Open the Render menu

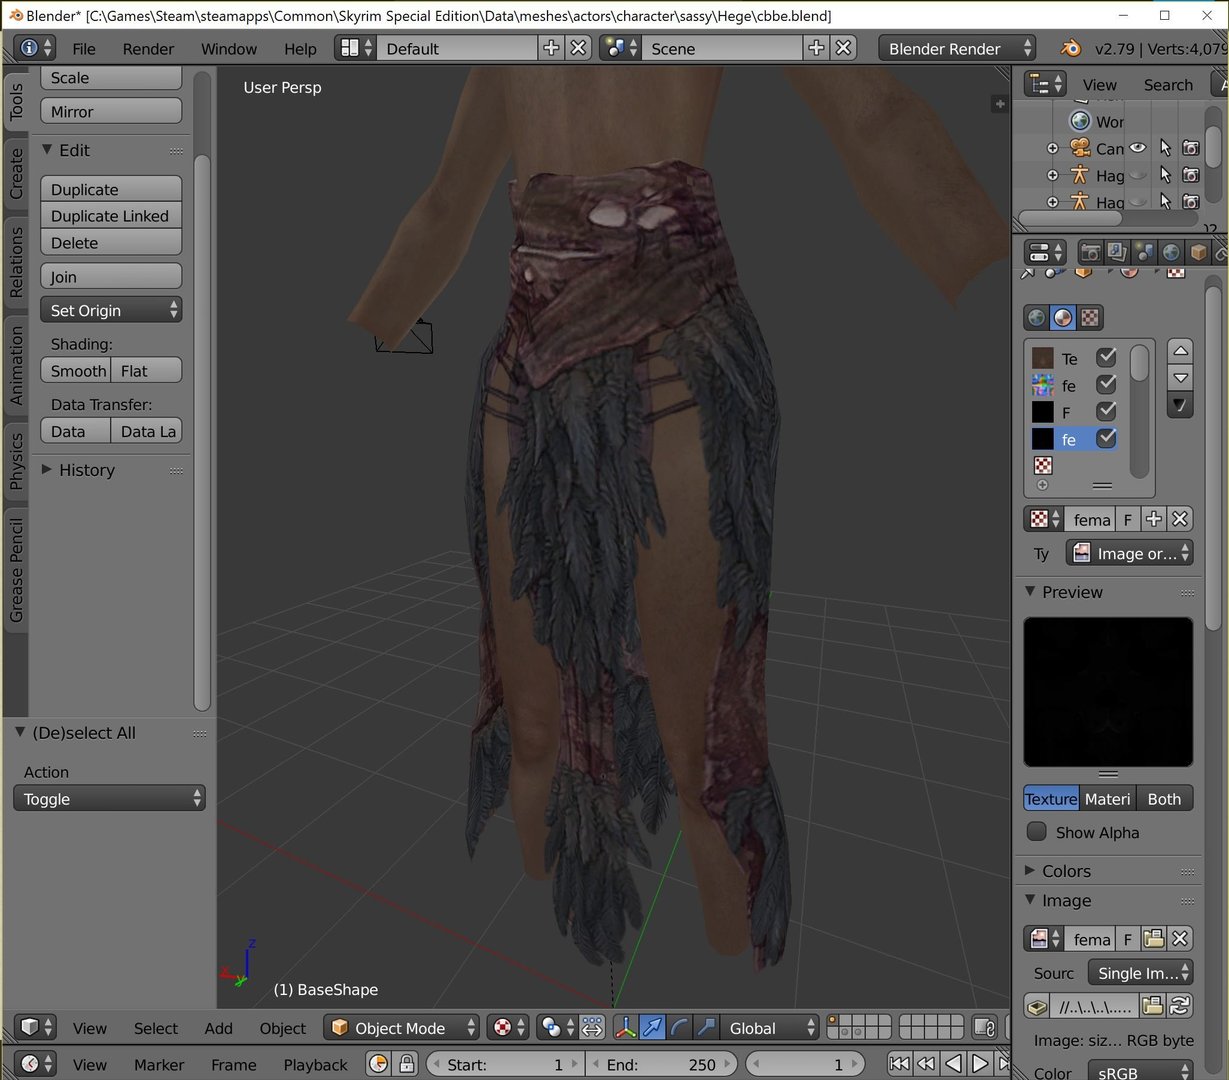point(148,48)
